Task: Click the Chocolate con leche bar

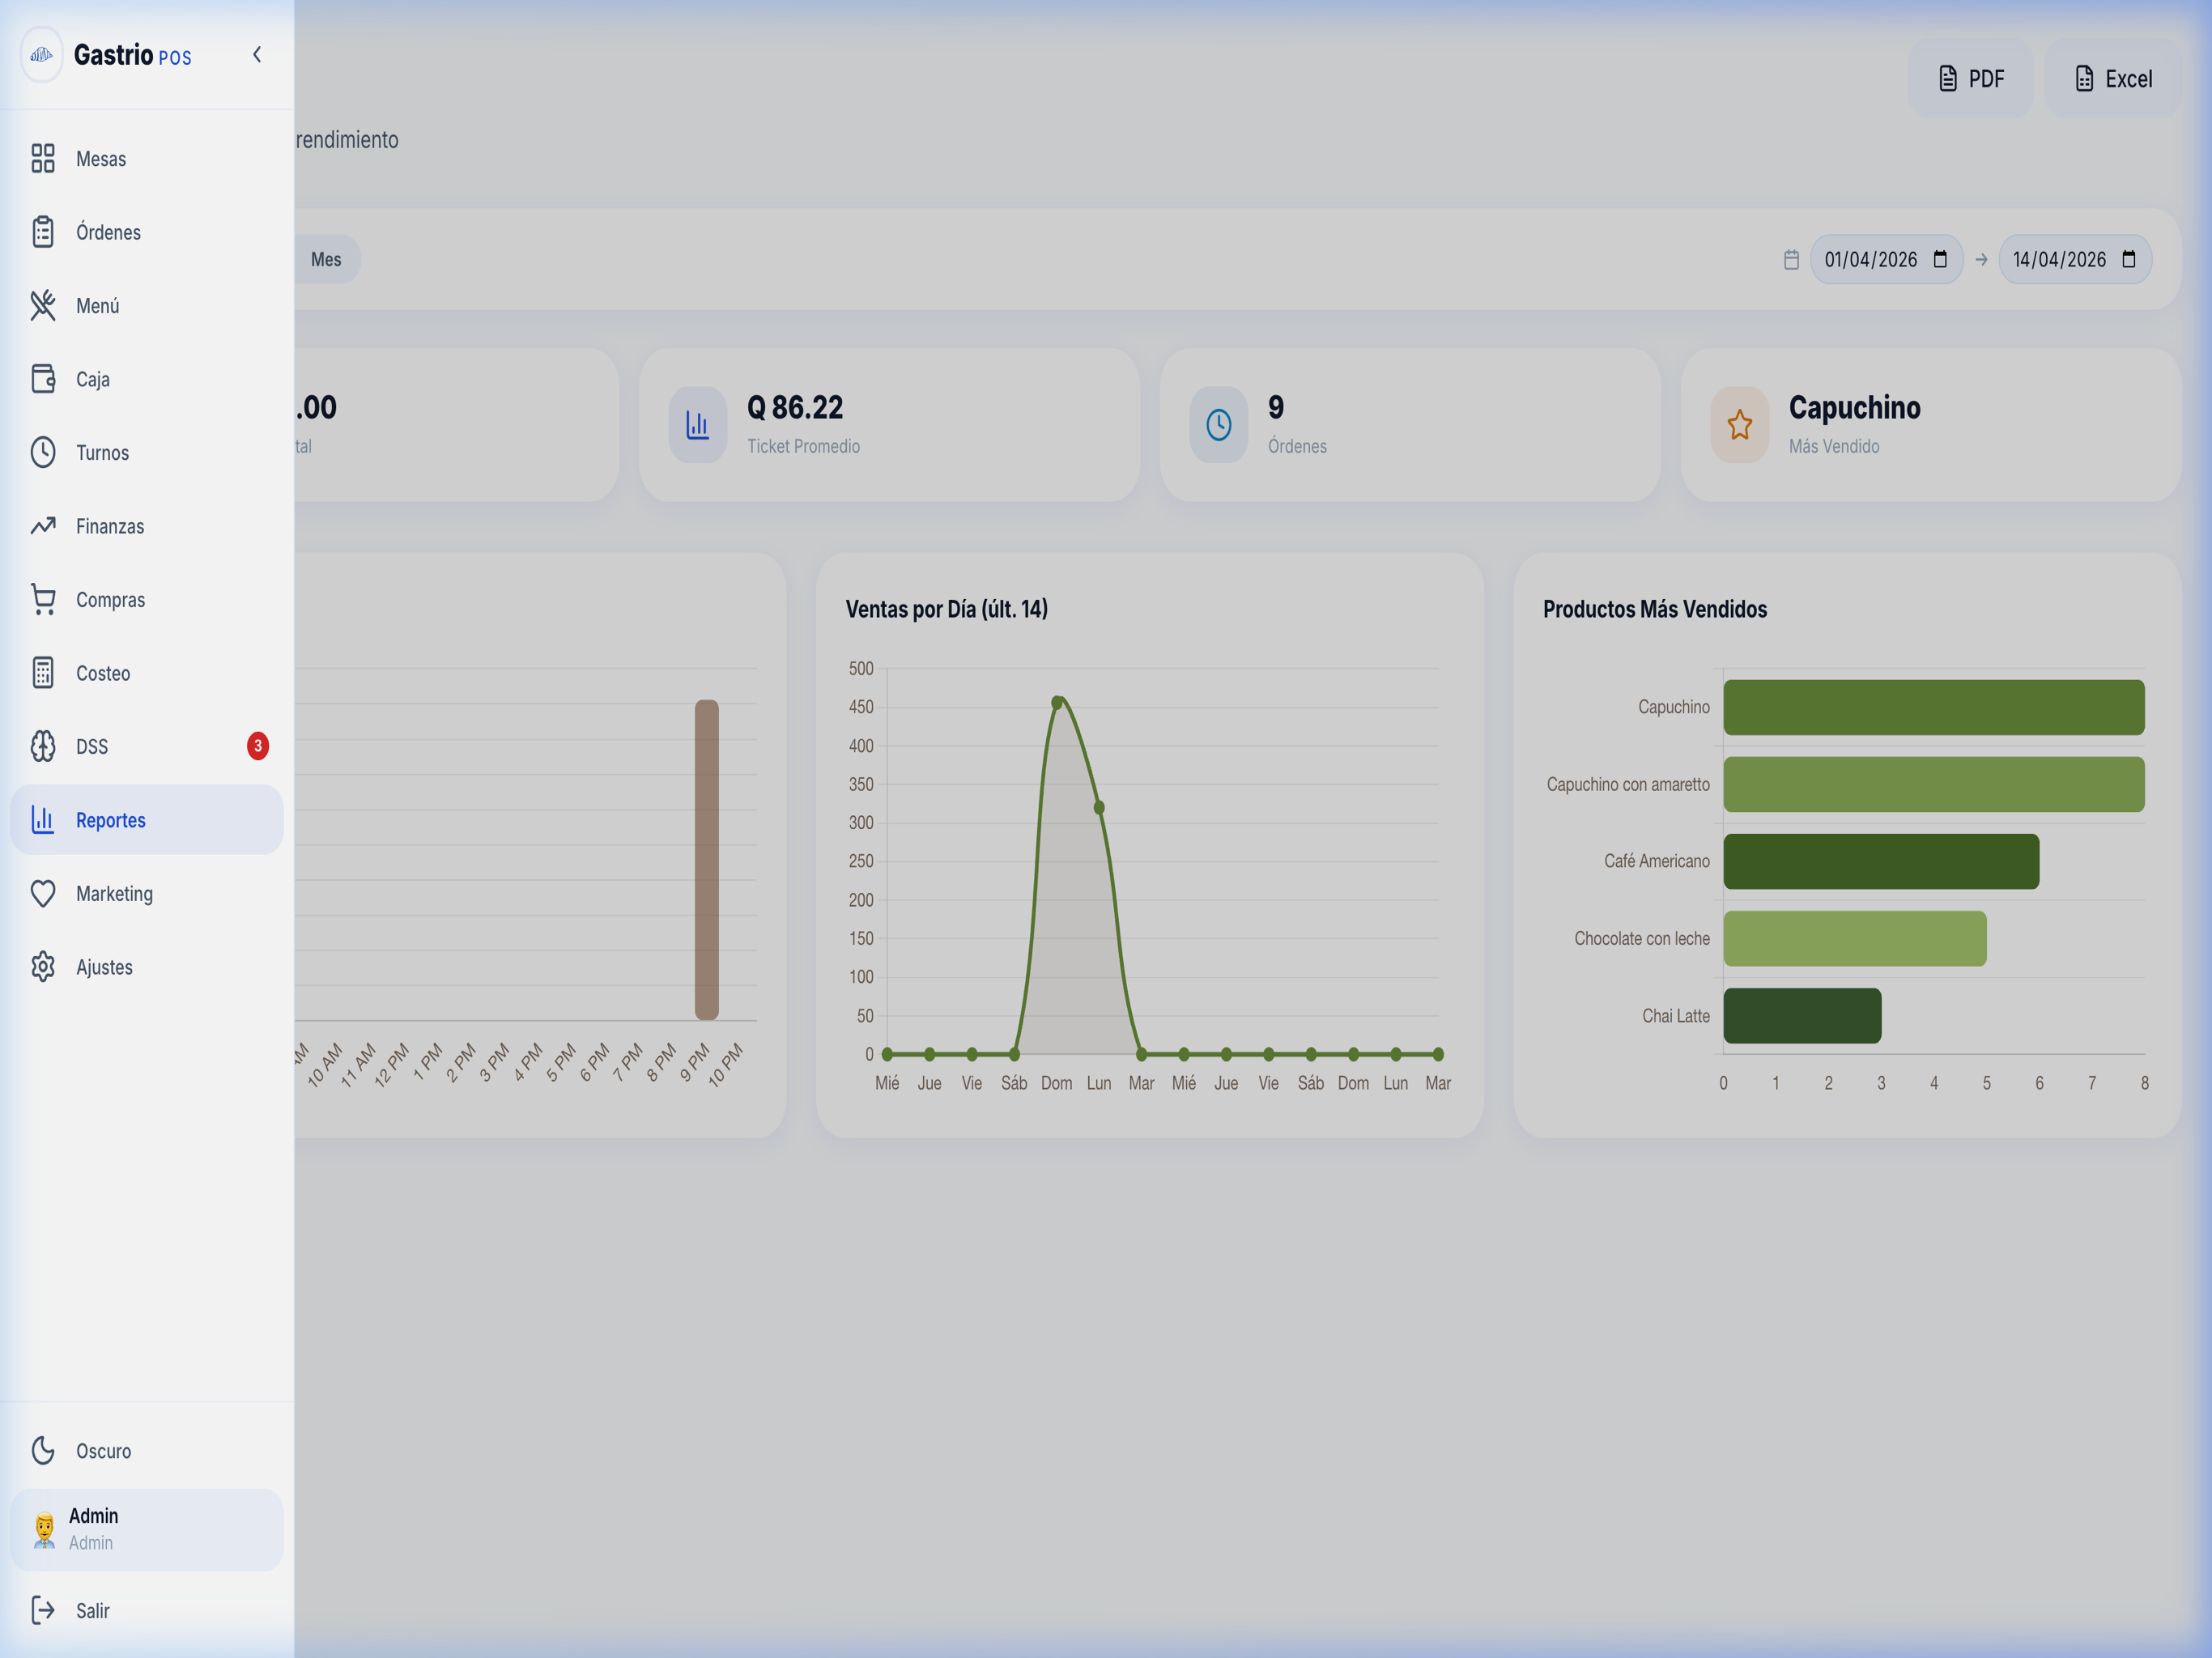Action: click(x=1855, y=939)
